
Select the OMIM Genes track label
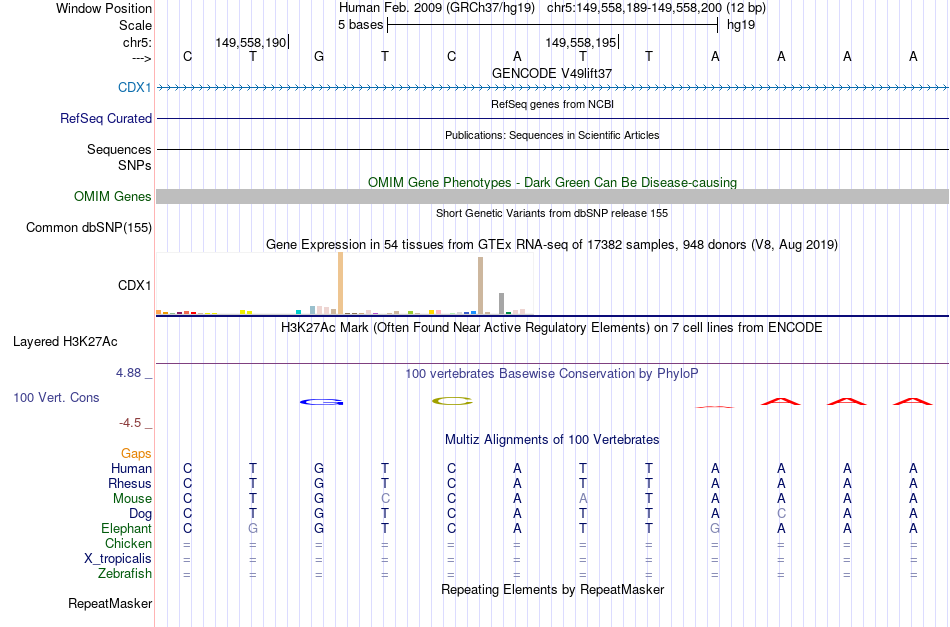[113, 196]
